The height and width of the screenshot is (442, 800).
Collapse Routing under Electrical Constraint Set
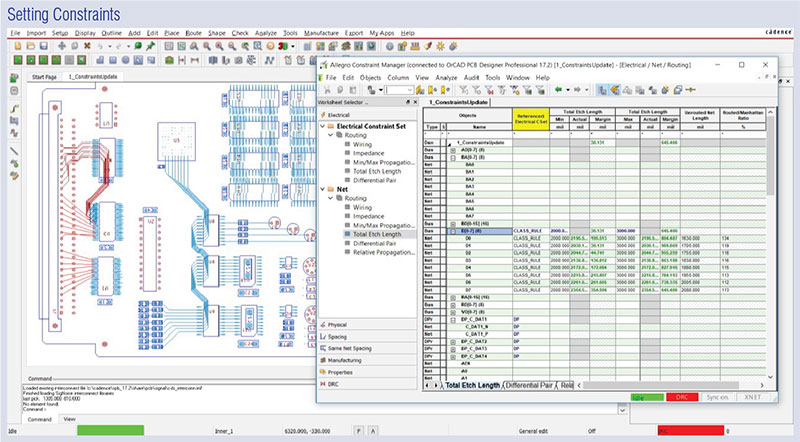(x=331, y=135)
